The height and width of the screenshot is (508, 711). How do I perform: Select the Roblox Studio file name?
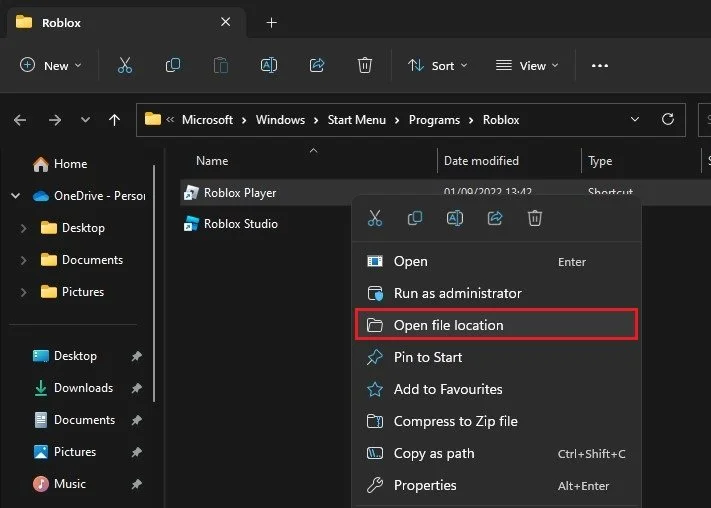(x=241, y=224)
